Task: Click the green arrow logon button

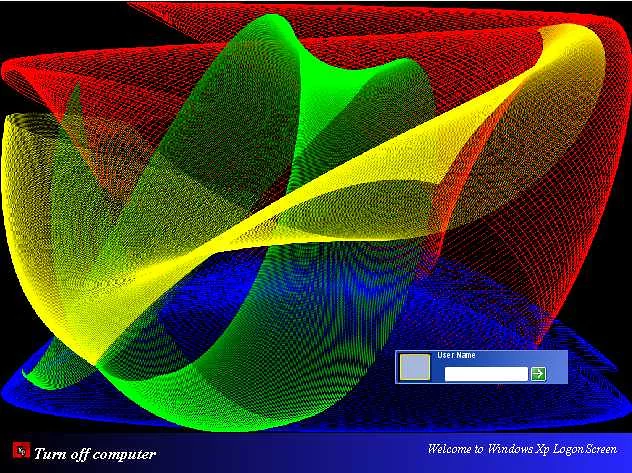Action: click(538, 373)
